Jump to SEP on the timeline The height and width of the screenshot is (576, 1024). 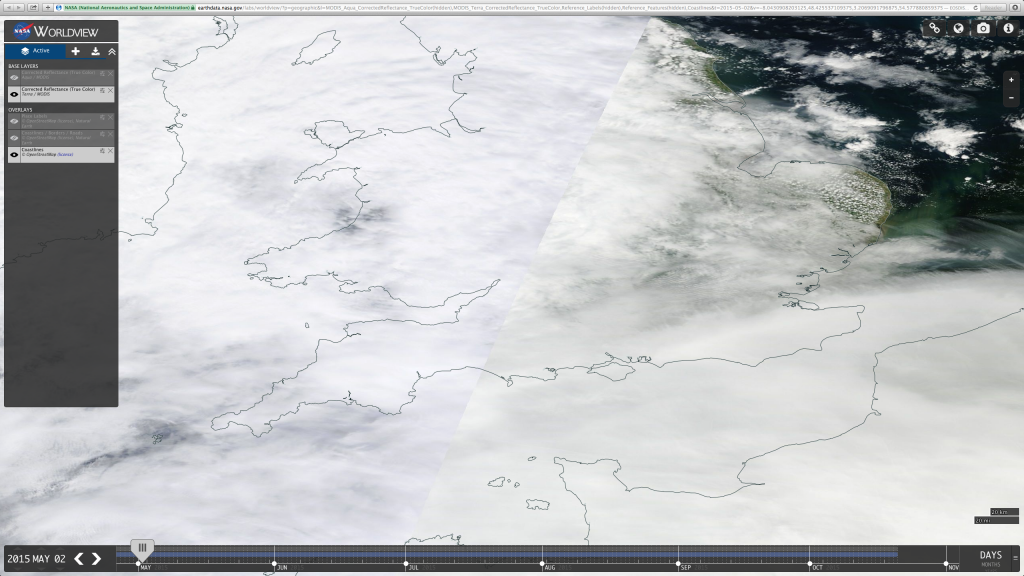point(686,568)
